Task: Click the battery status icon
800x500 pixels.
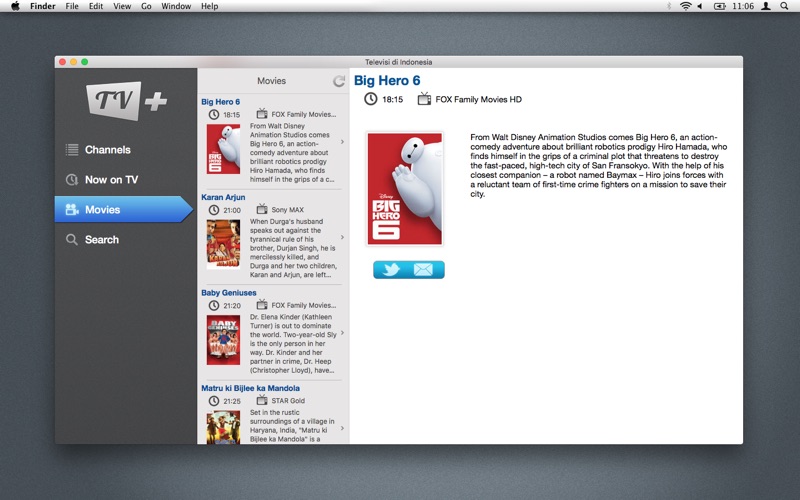Action: coord(719,6)
